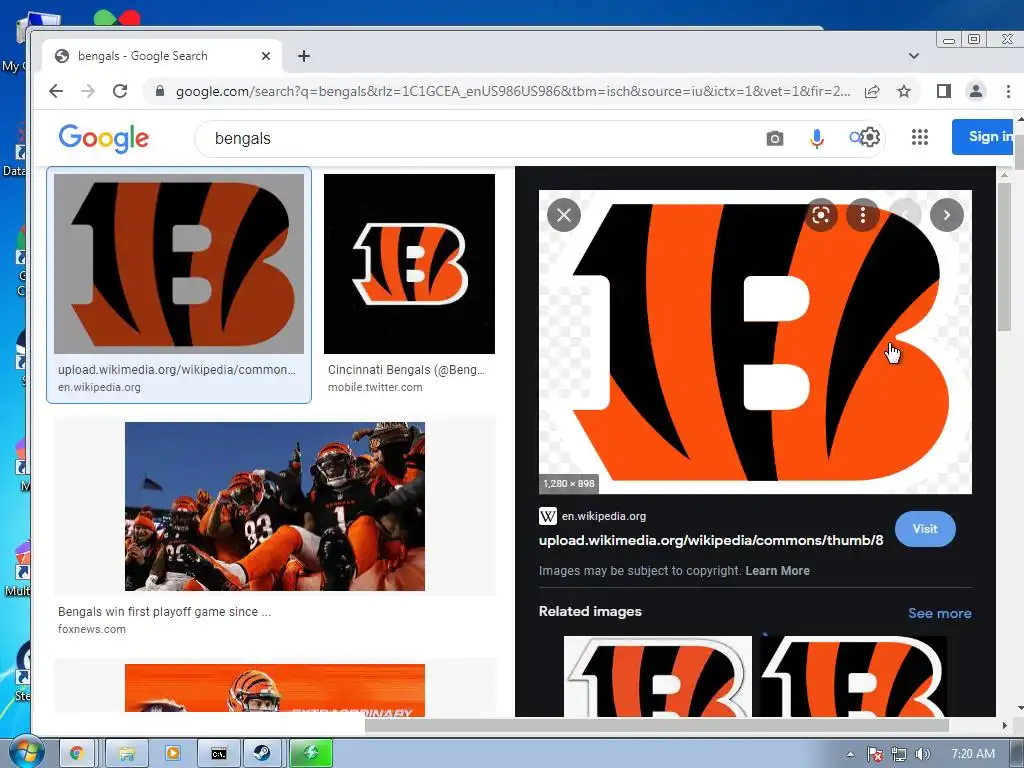Share this page using address bar icon
This screenshot has width=1024, height=768.
pos(872,91)
